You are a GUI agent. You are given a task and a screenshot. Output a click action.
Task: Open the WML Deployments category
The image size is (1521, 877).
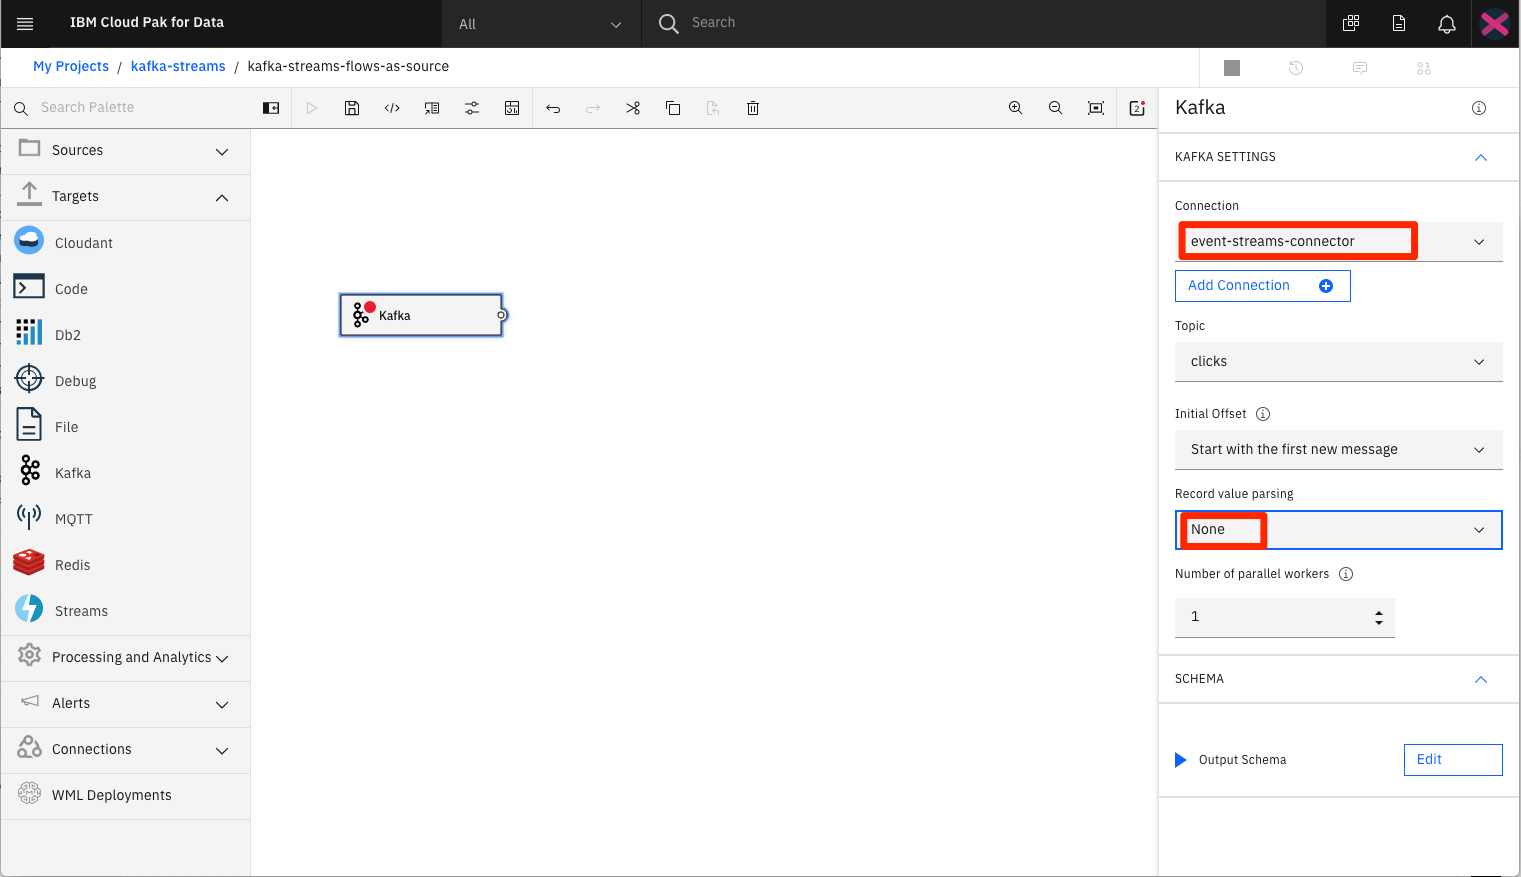126,795
